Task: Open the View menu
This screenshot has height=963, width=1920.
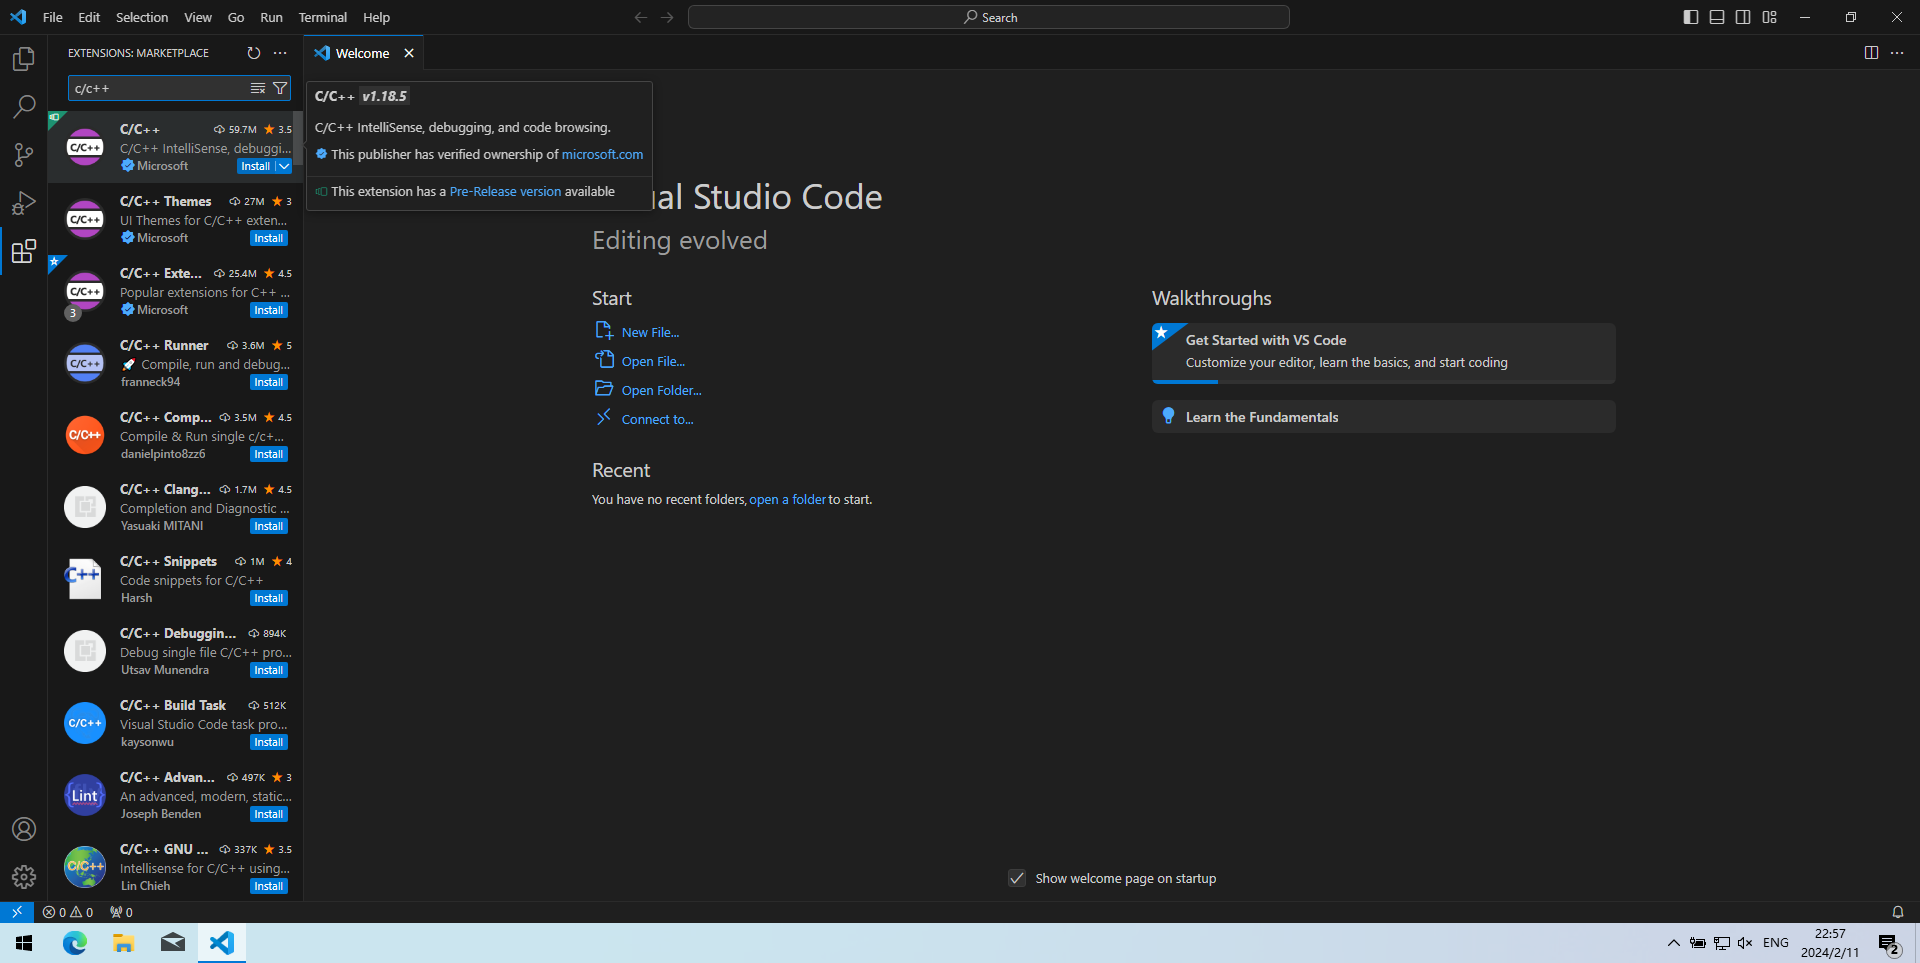Action: coord(198,17)
